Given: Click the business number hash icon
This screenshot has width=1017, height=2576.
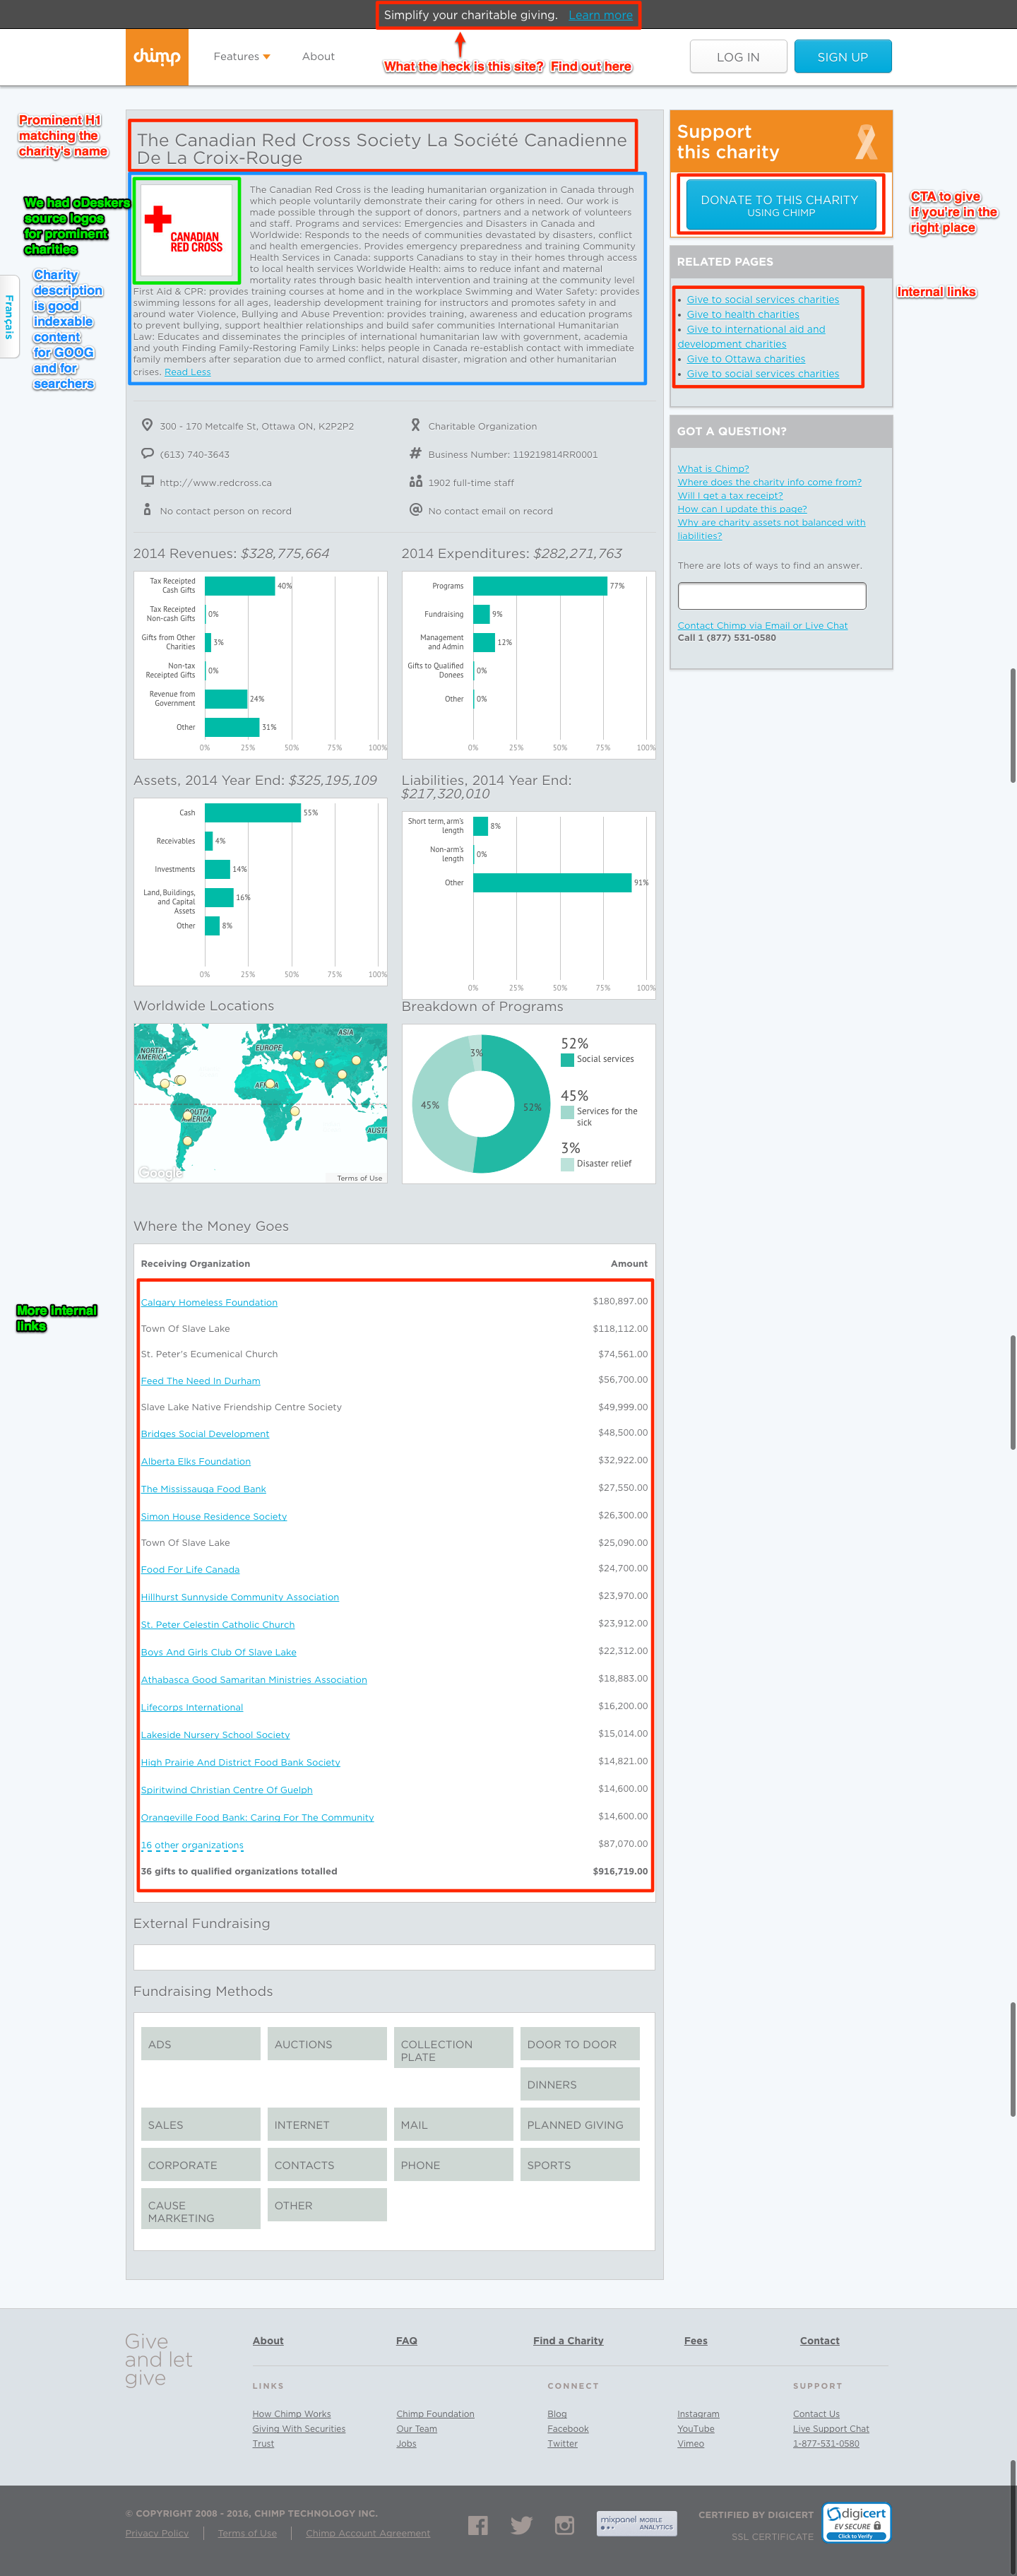Looking at the screenshot, I should click(x=415, y=453).
